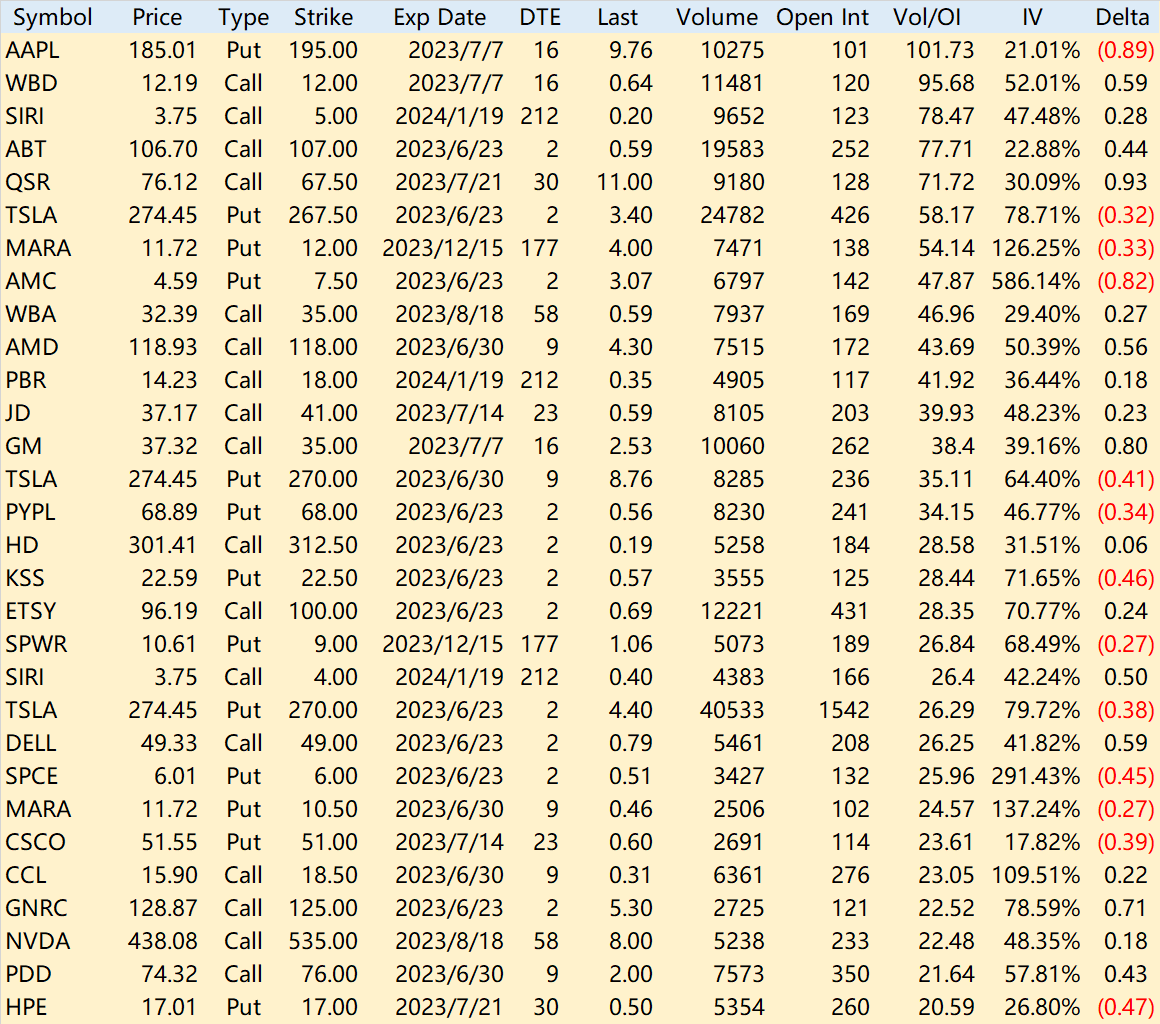
Task: Click the Open Int column header
Action: pos(823,17)
